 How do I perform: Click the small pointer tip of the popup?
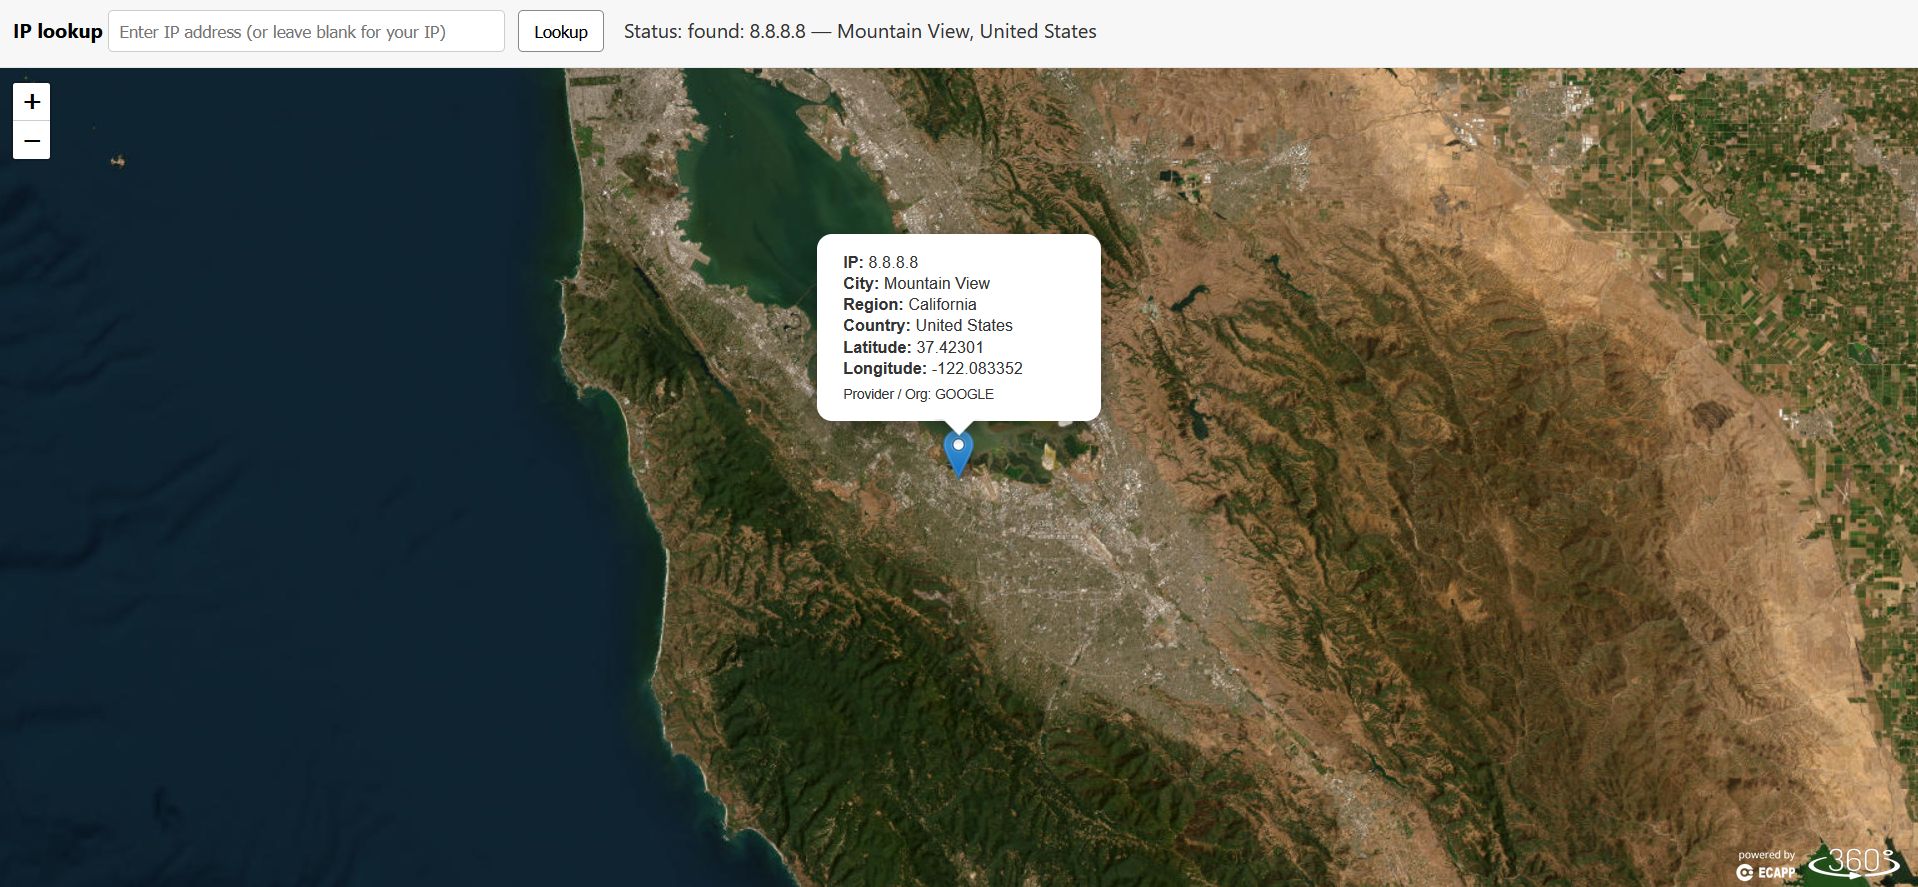tap(958, 426)
